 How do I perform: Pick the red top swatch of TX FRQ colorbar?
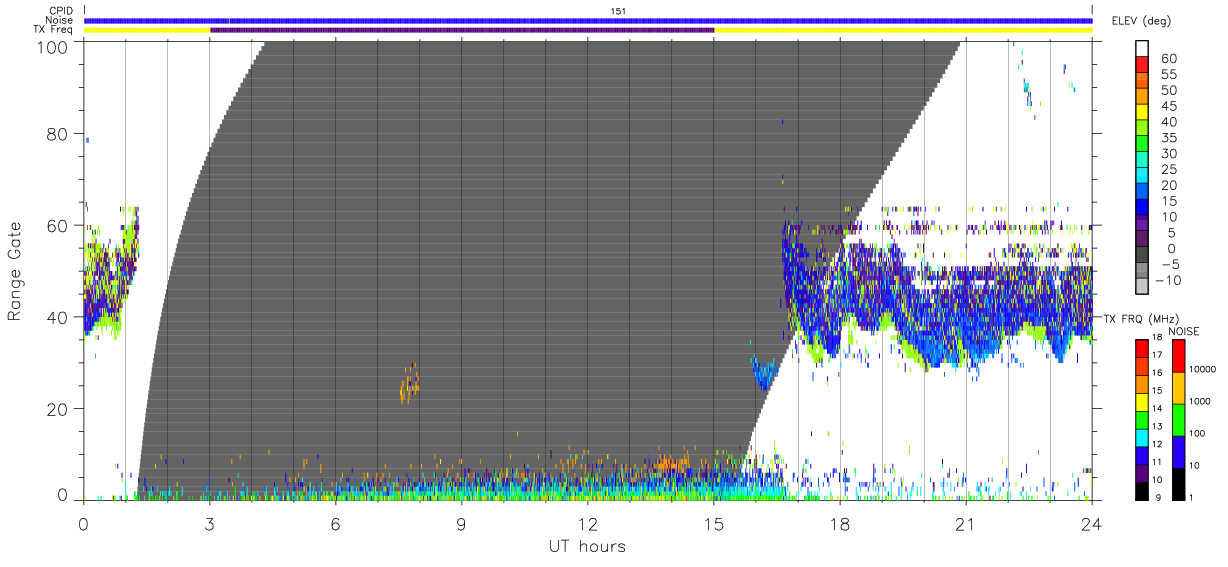click(x=1141, y=349)
